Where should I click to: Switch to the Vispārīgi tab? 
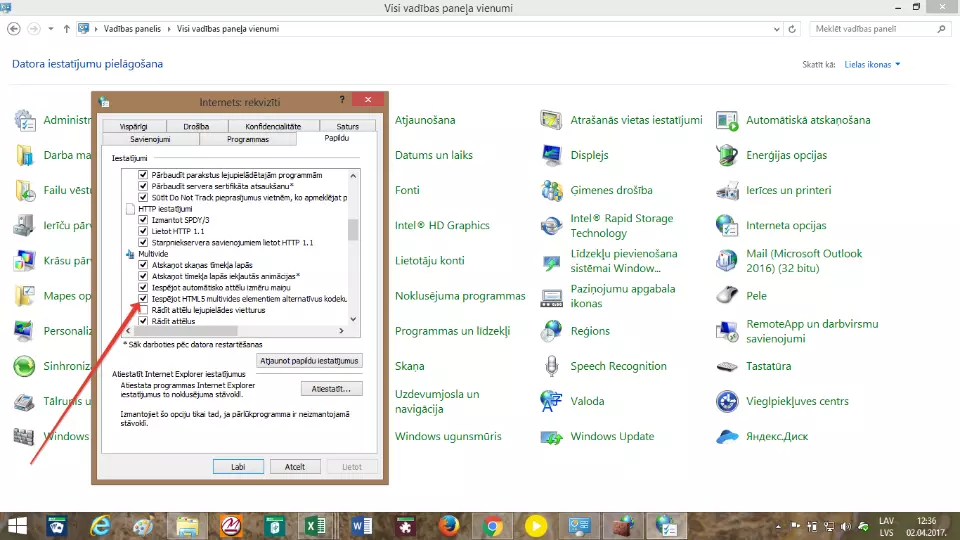(x=133, y=126)
